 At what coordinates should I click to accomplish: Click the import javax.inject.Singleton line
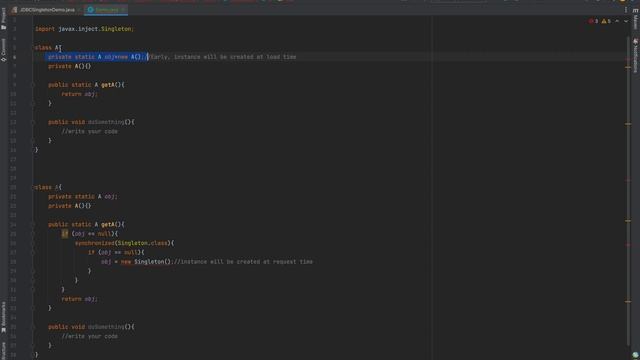coord(84,29)
